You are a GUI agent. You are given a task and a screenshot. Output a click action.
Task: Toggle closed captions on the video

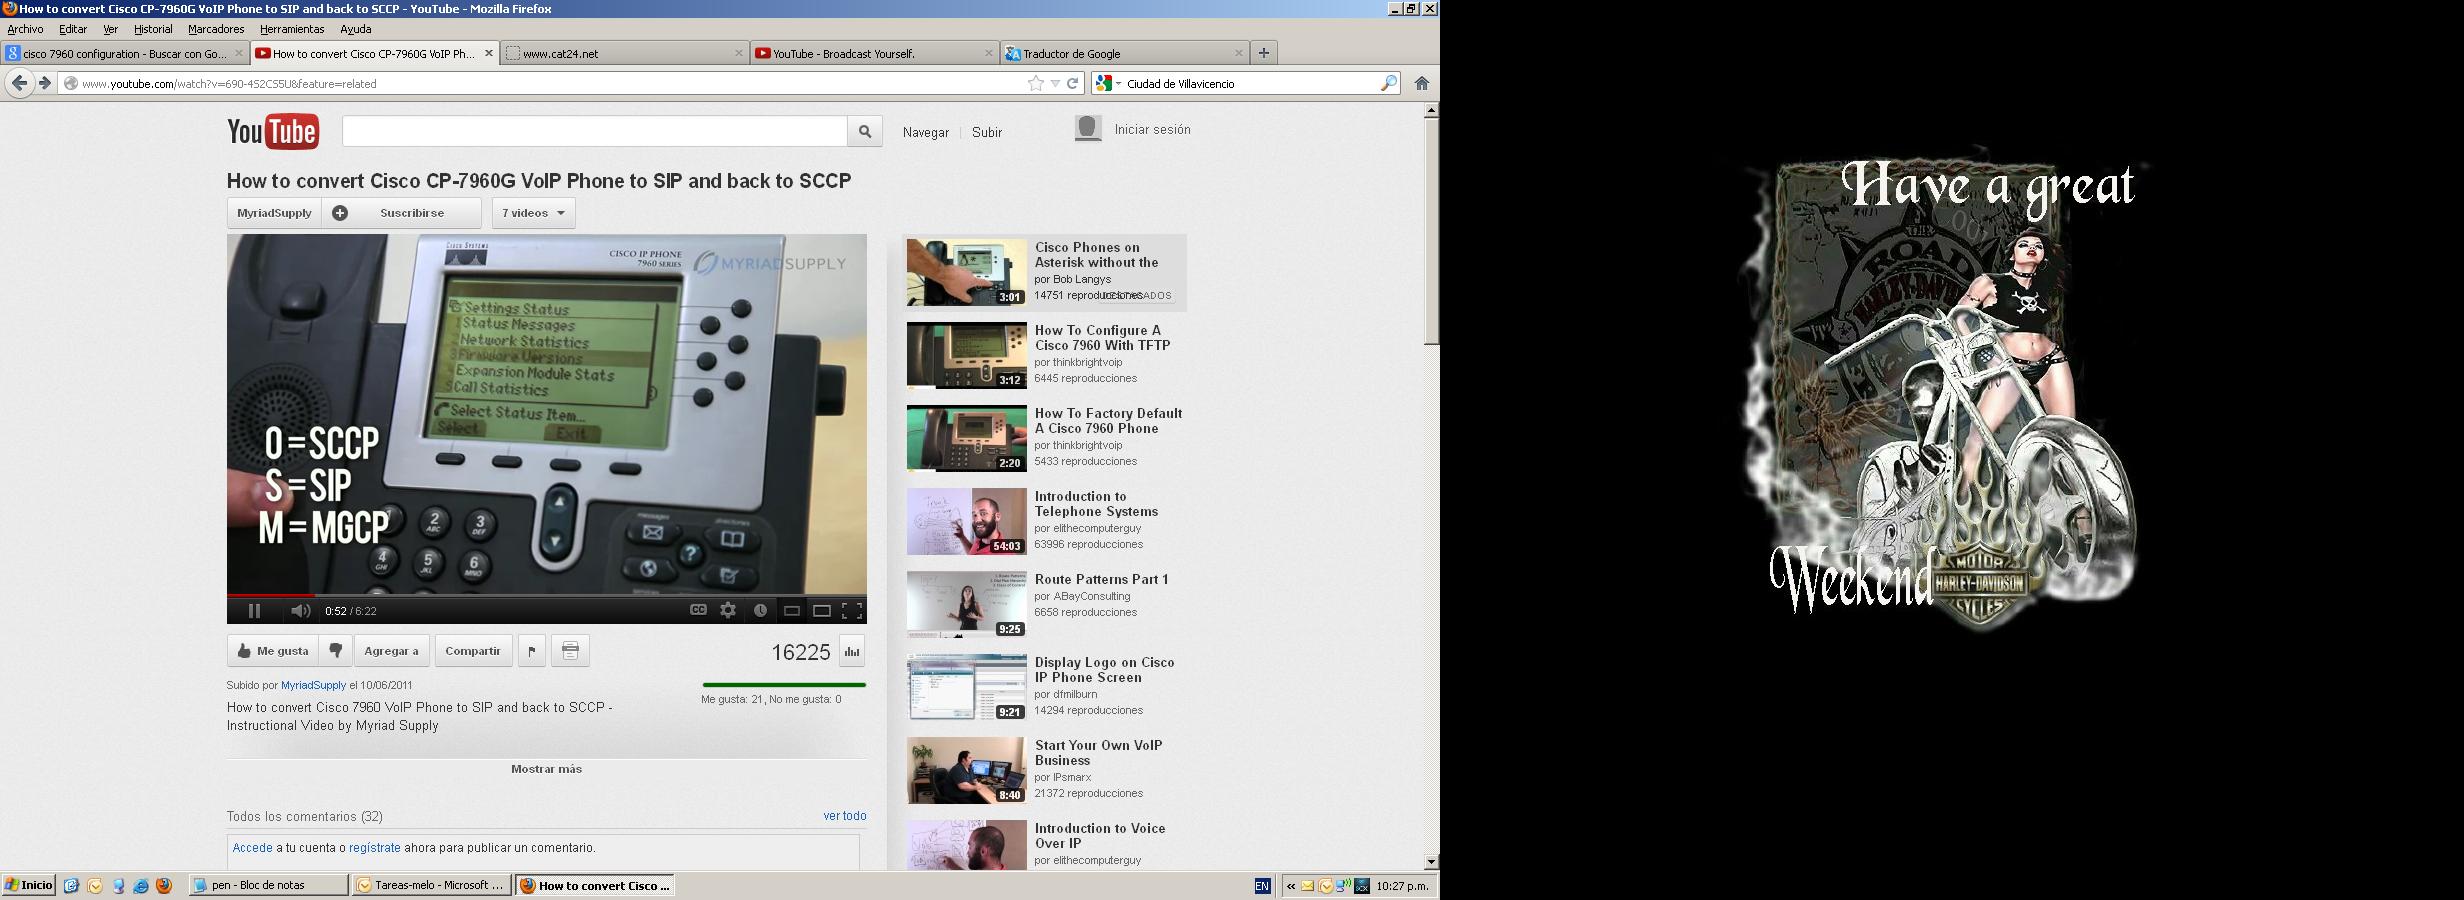(698, 610)
